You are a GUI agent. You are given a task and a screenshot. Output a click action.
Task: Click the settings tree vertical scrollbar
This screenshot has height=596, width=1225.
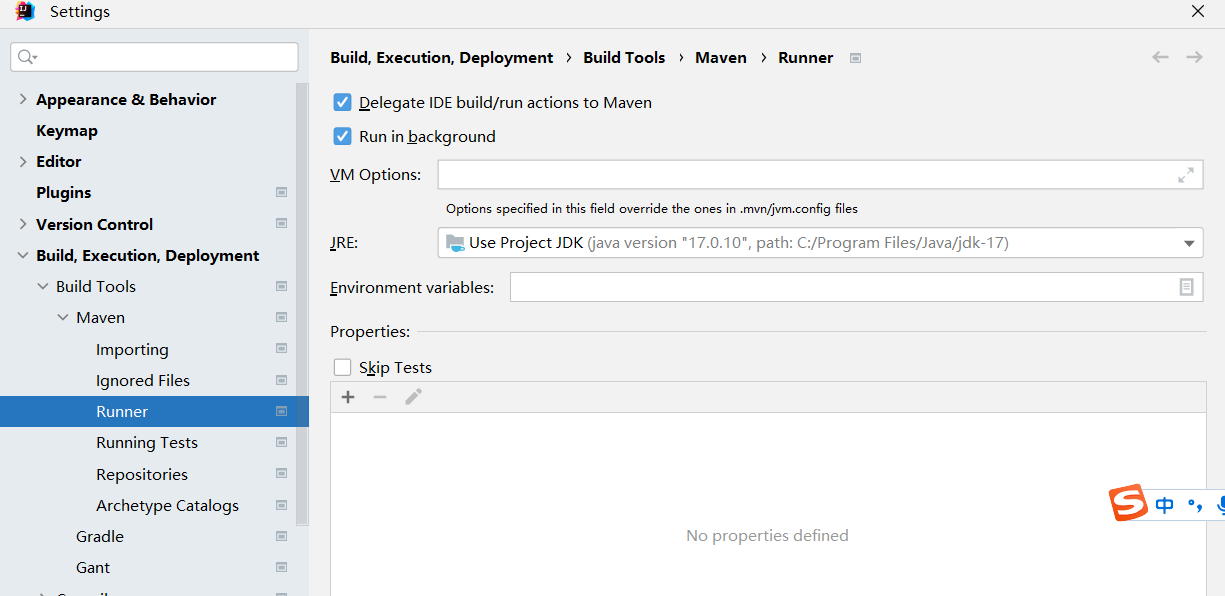pos(302,303)
